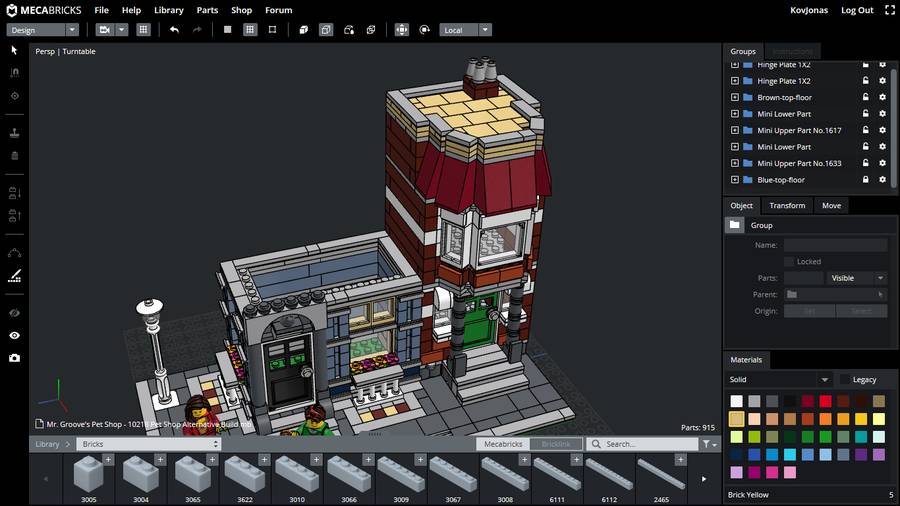Switch to the Transform tab
900x506 pixels.
pyautogui.click(x=787, y=205)
